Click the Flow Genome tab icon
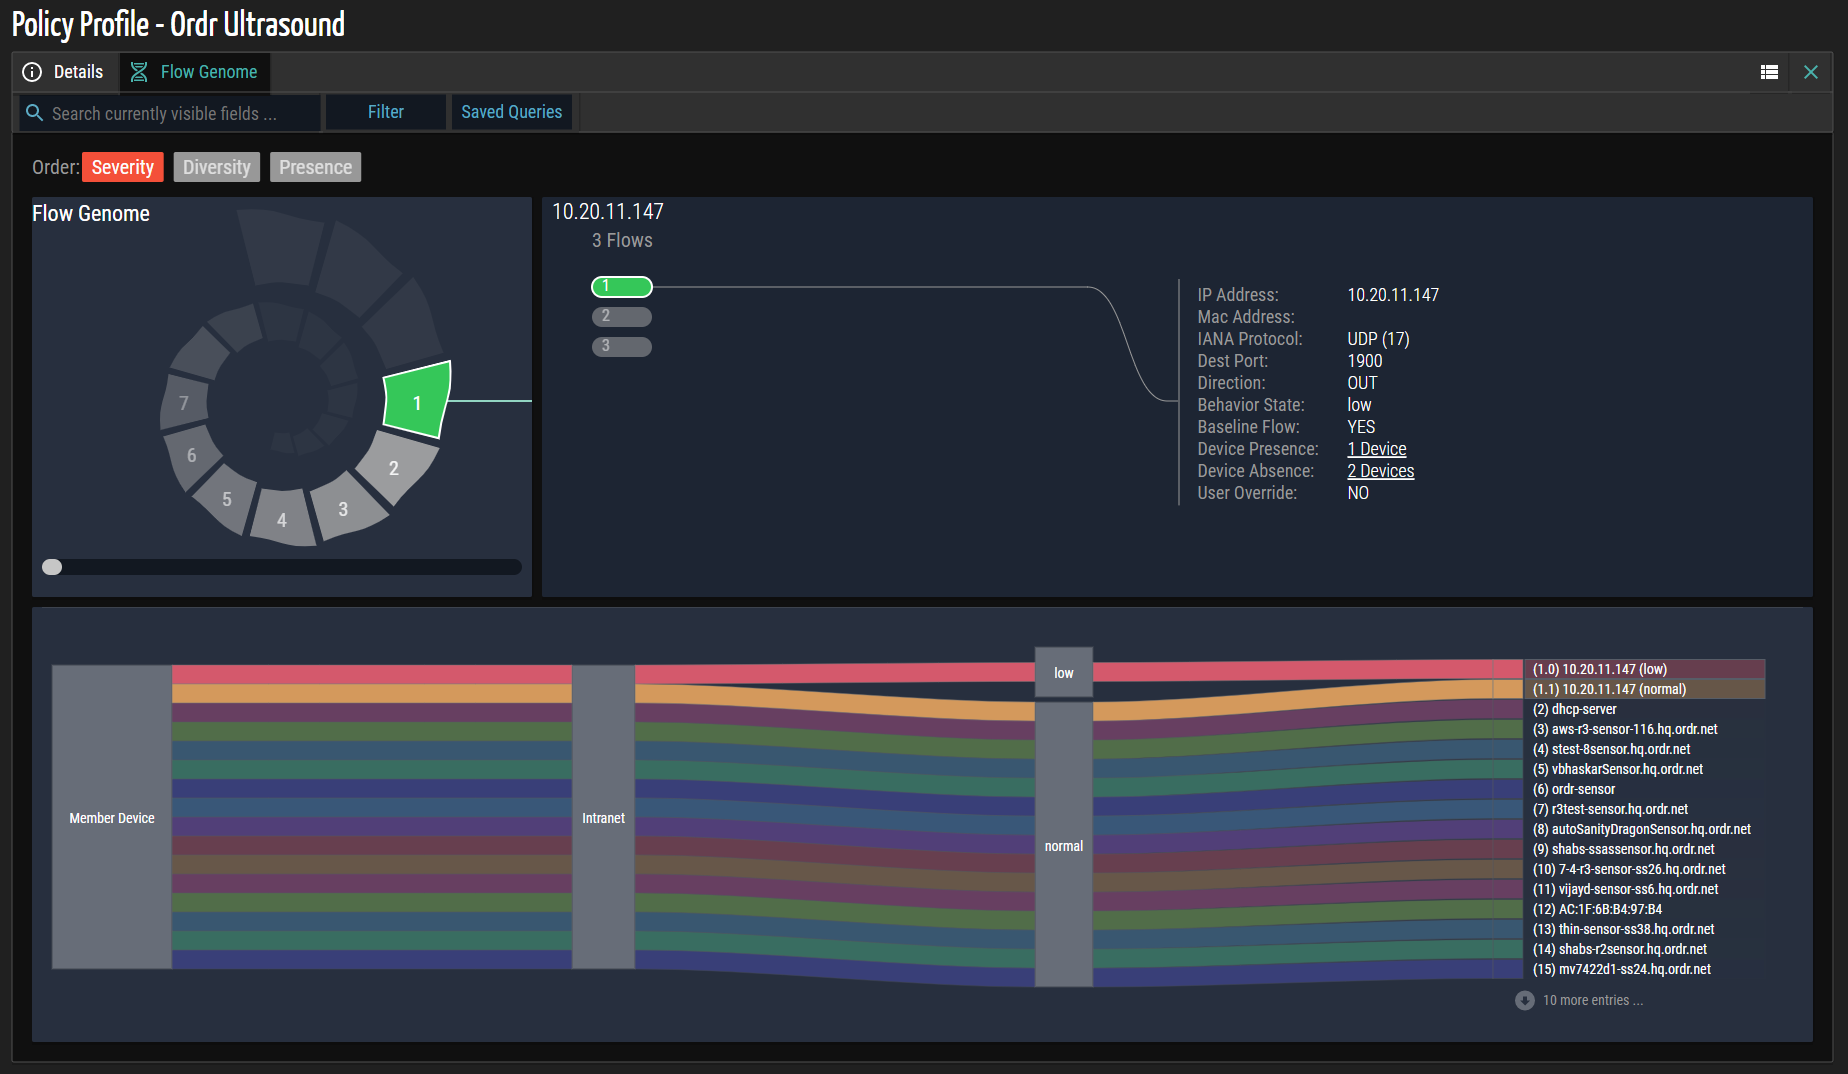 pyautogui.click(x=139, y=72)
